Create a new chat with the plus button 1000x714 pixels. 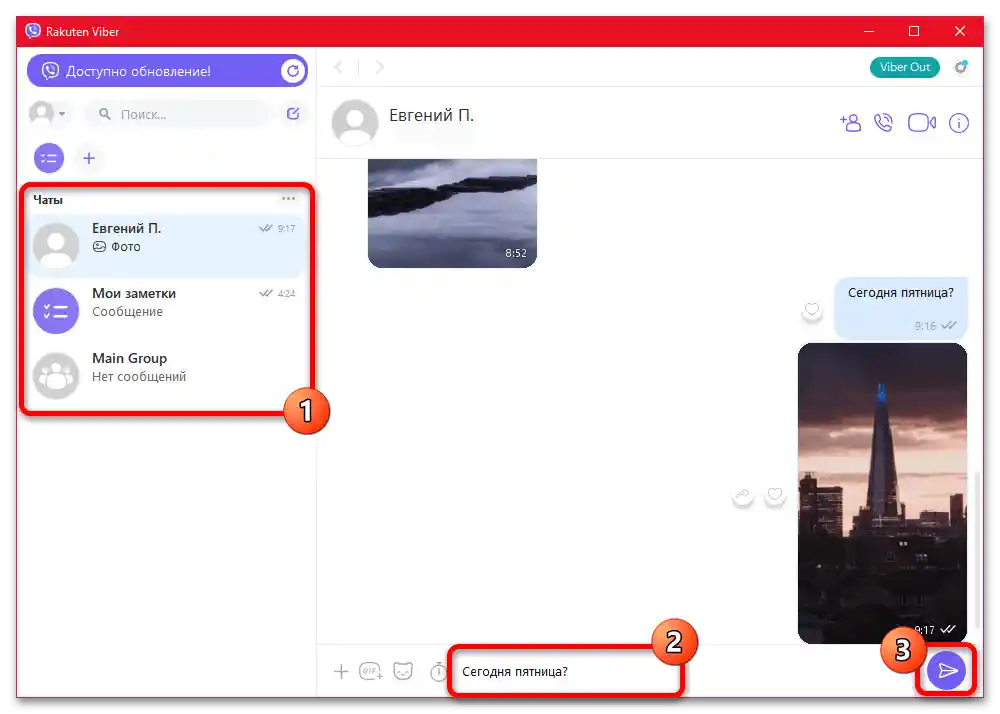click(89, 158)
